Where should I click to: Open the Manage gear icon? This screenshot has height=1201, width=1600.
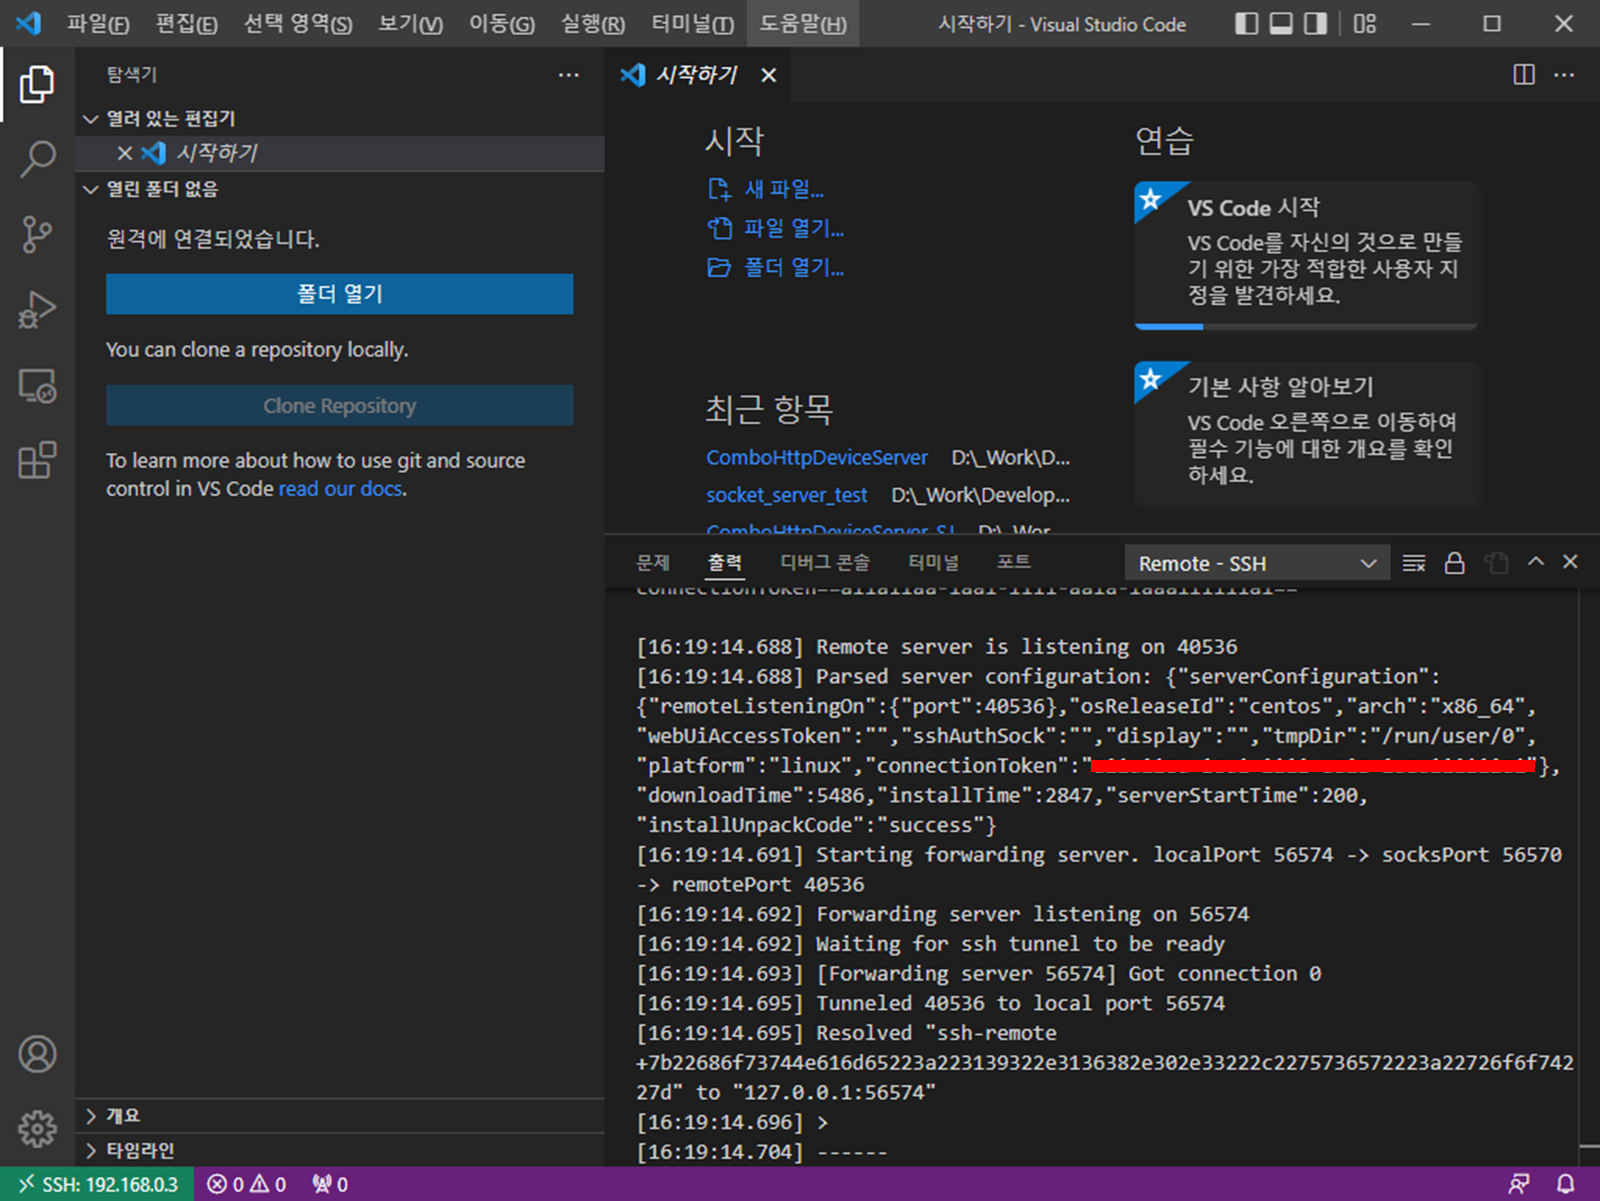(x=37, y=1129)
